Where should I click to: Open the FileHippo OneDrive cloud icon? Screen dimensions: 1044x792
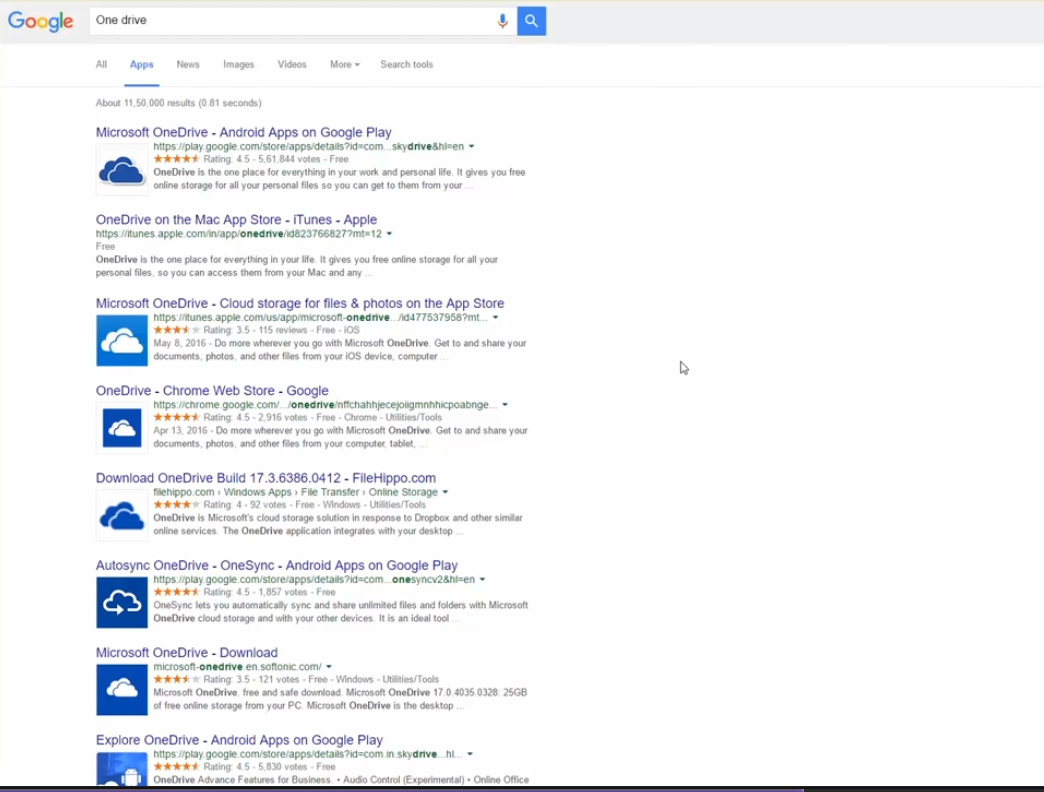pos(122,515)
